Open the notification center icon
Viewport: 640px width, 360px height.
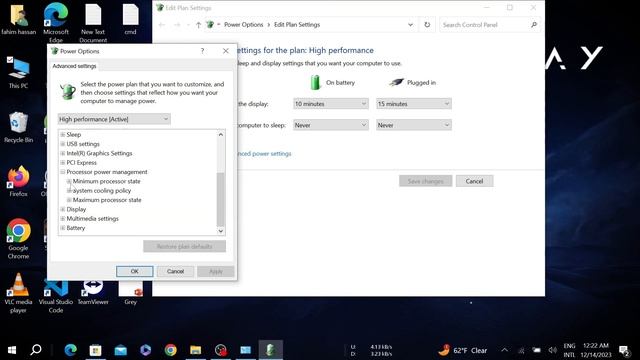624,350
